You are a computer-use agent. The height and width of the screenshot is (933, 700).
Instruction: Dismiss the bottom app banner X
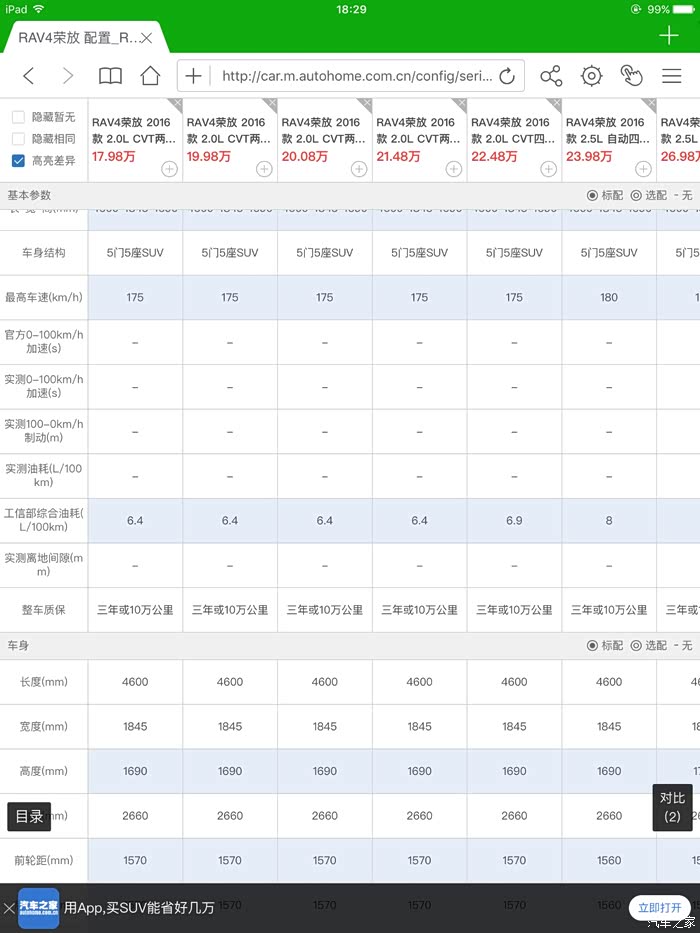(x=8, y=908)
